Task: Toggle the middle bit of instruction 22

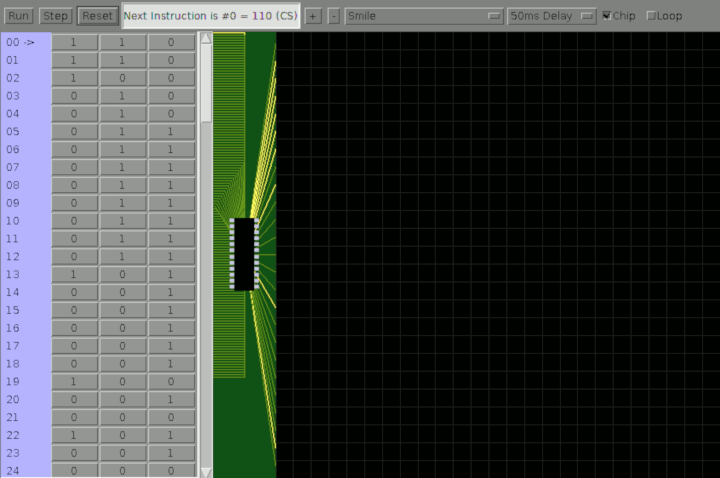Action: [x=123, y=435]
